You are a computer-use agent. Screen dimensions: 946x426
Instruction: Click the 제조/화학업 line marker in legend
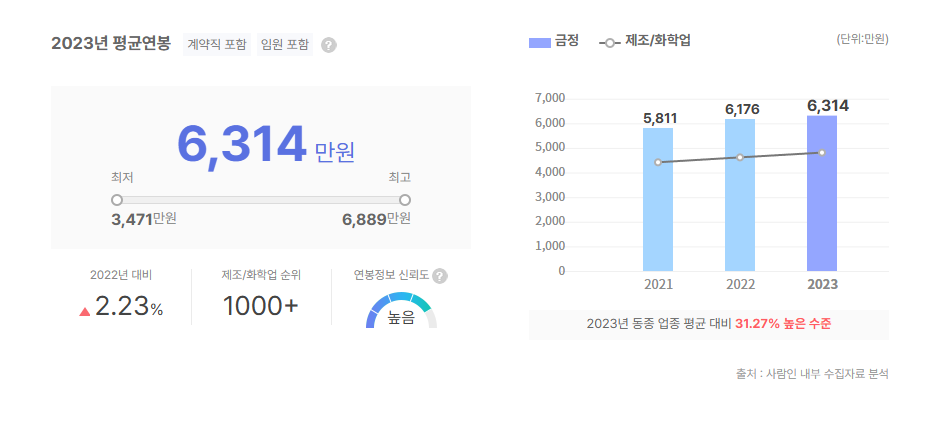coord(610,42)
